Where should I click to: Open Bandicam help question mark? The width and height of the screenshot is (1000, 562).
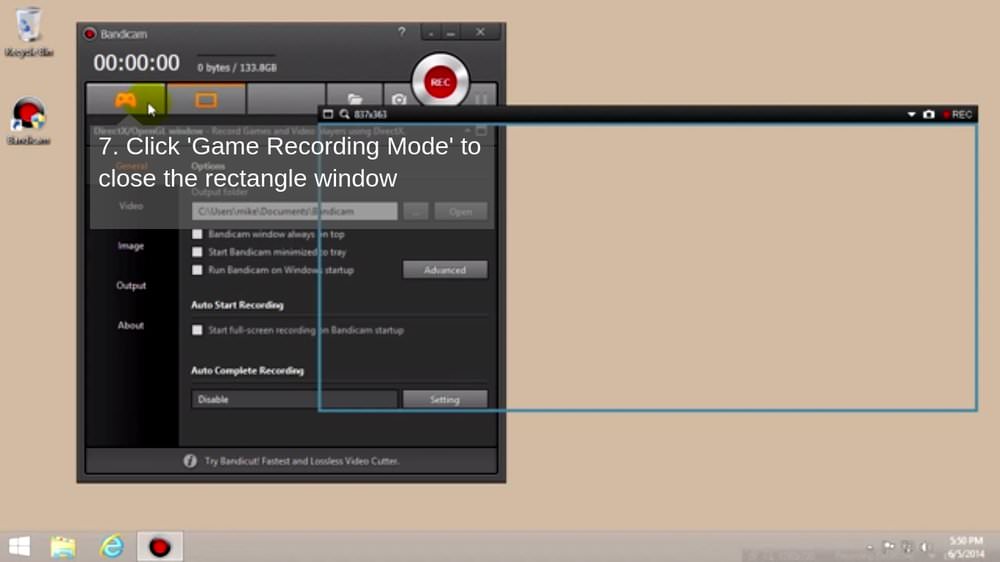(402, 32)
